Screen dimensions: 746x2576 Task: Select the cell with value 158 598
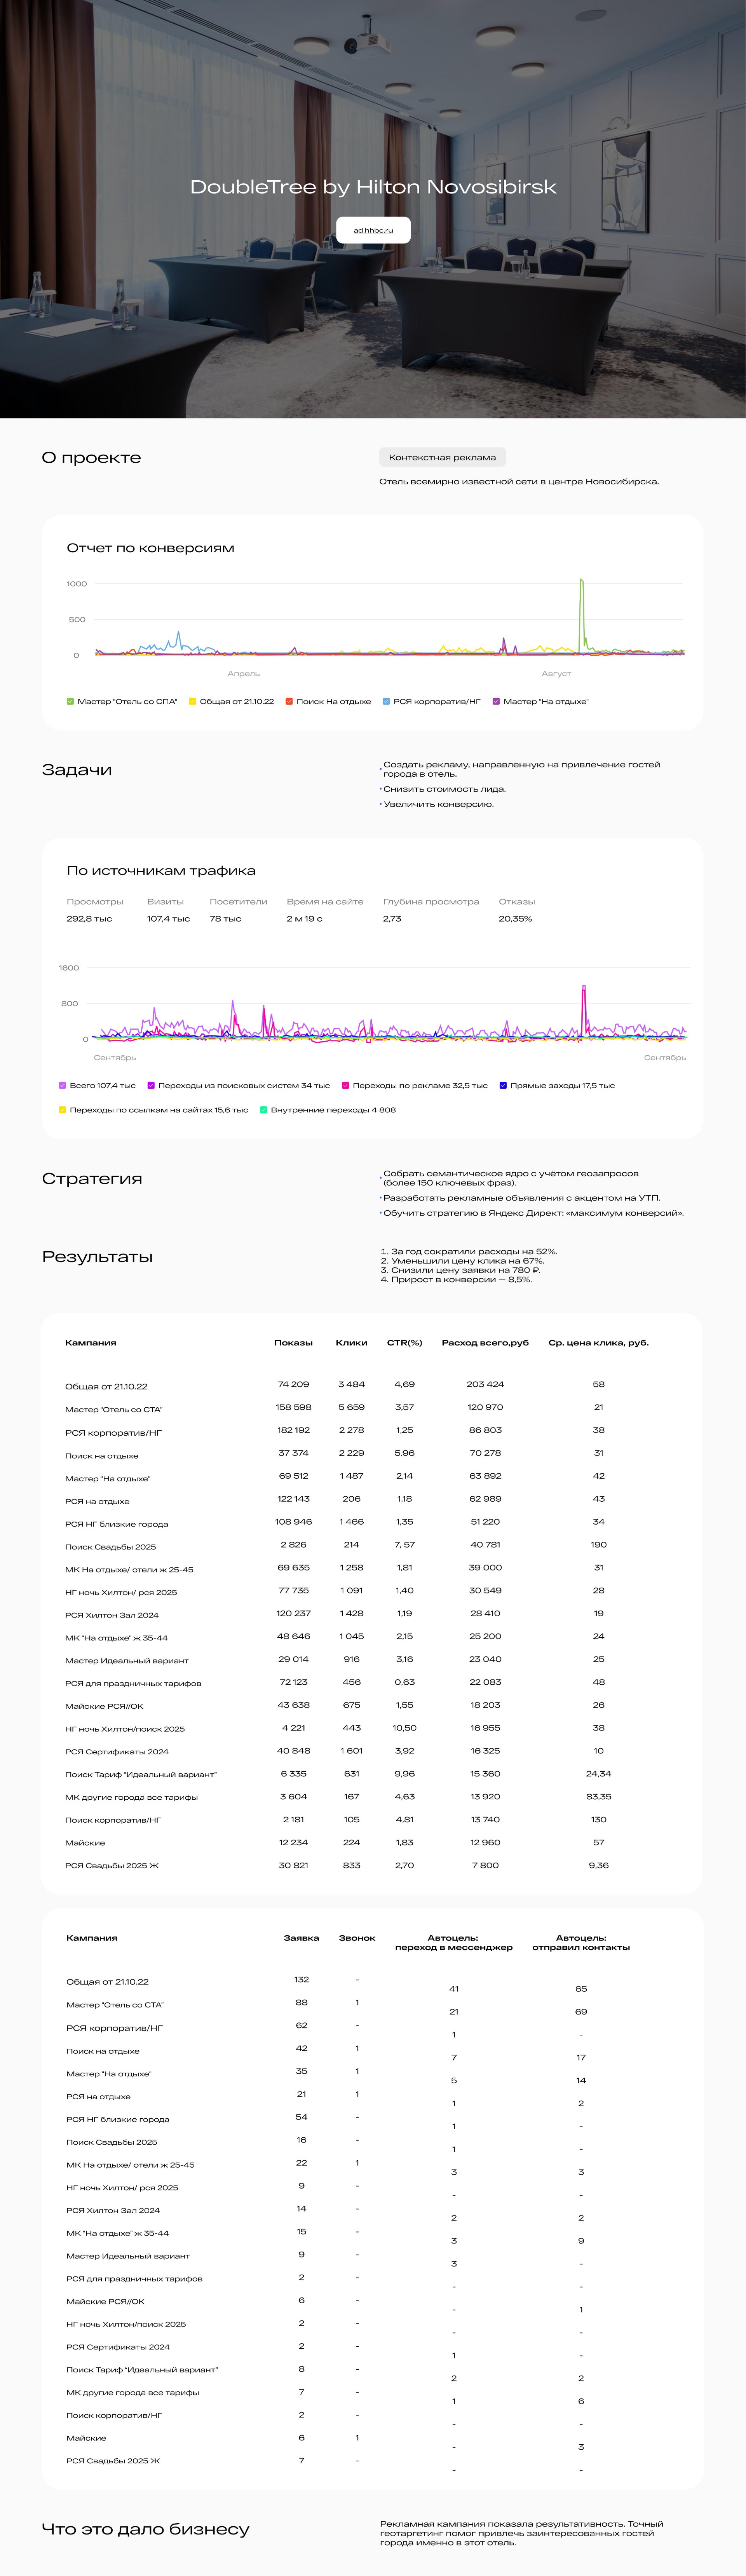tap(293, 1407)
